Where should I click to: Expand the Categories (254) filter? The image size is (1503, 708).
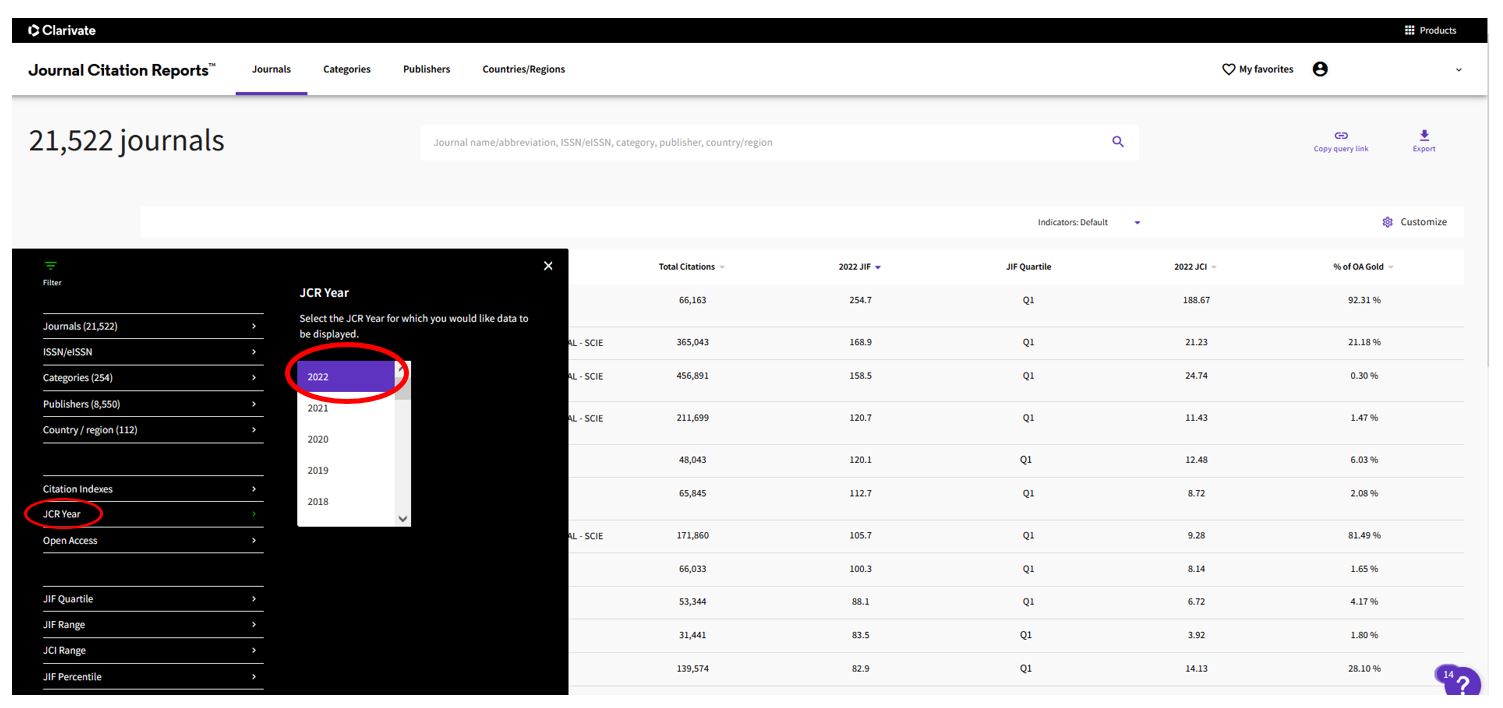click(153, 378)
